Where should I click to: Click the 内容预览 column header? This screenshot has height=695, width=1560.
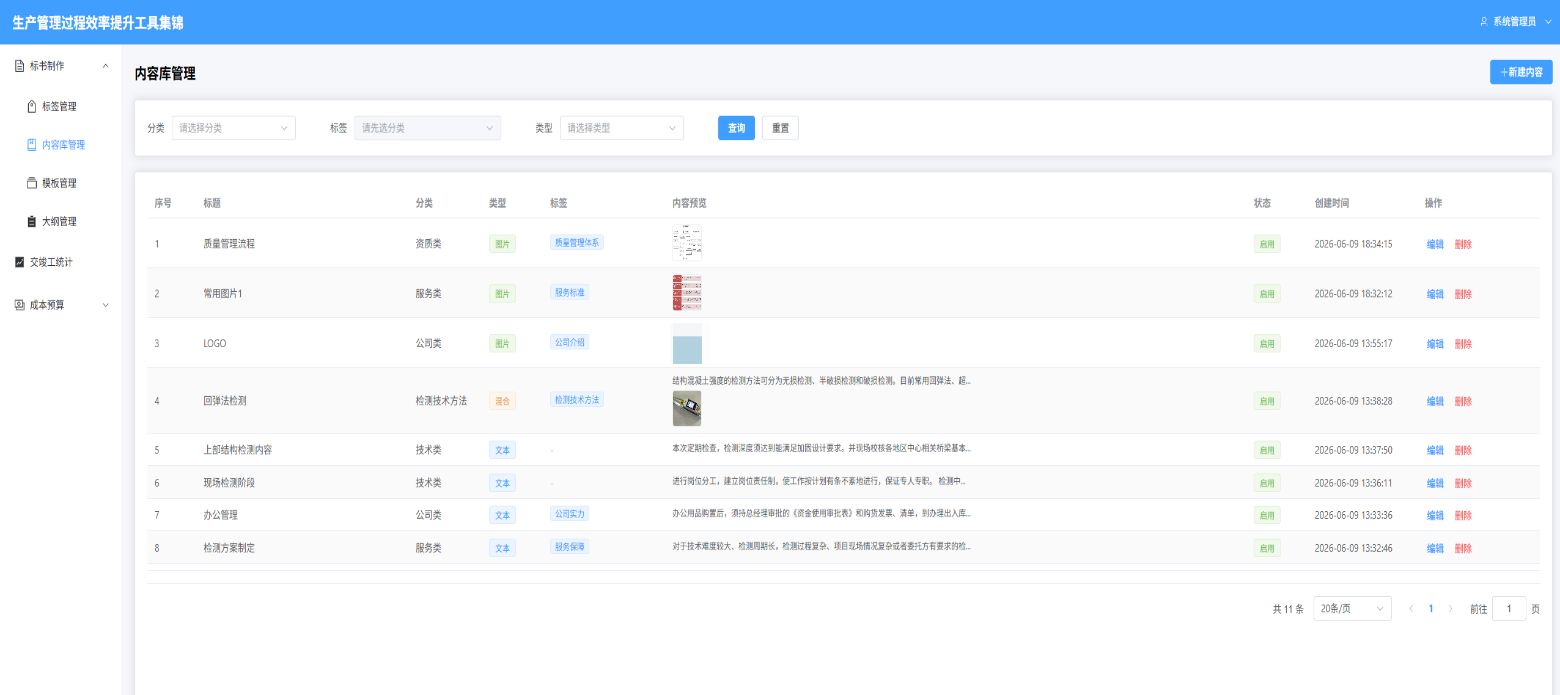pos(689,203)
